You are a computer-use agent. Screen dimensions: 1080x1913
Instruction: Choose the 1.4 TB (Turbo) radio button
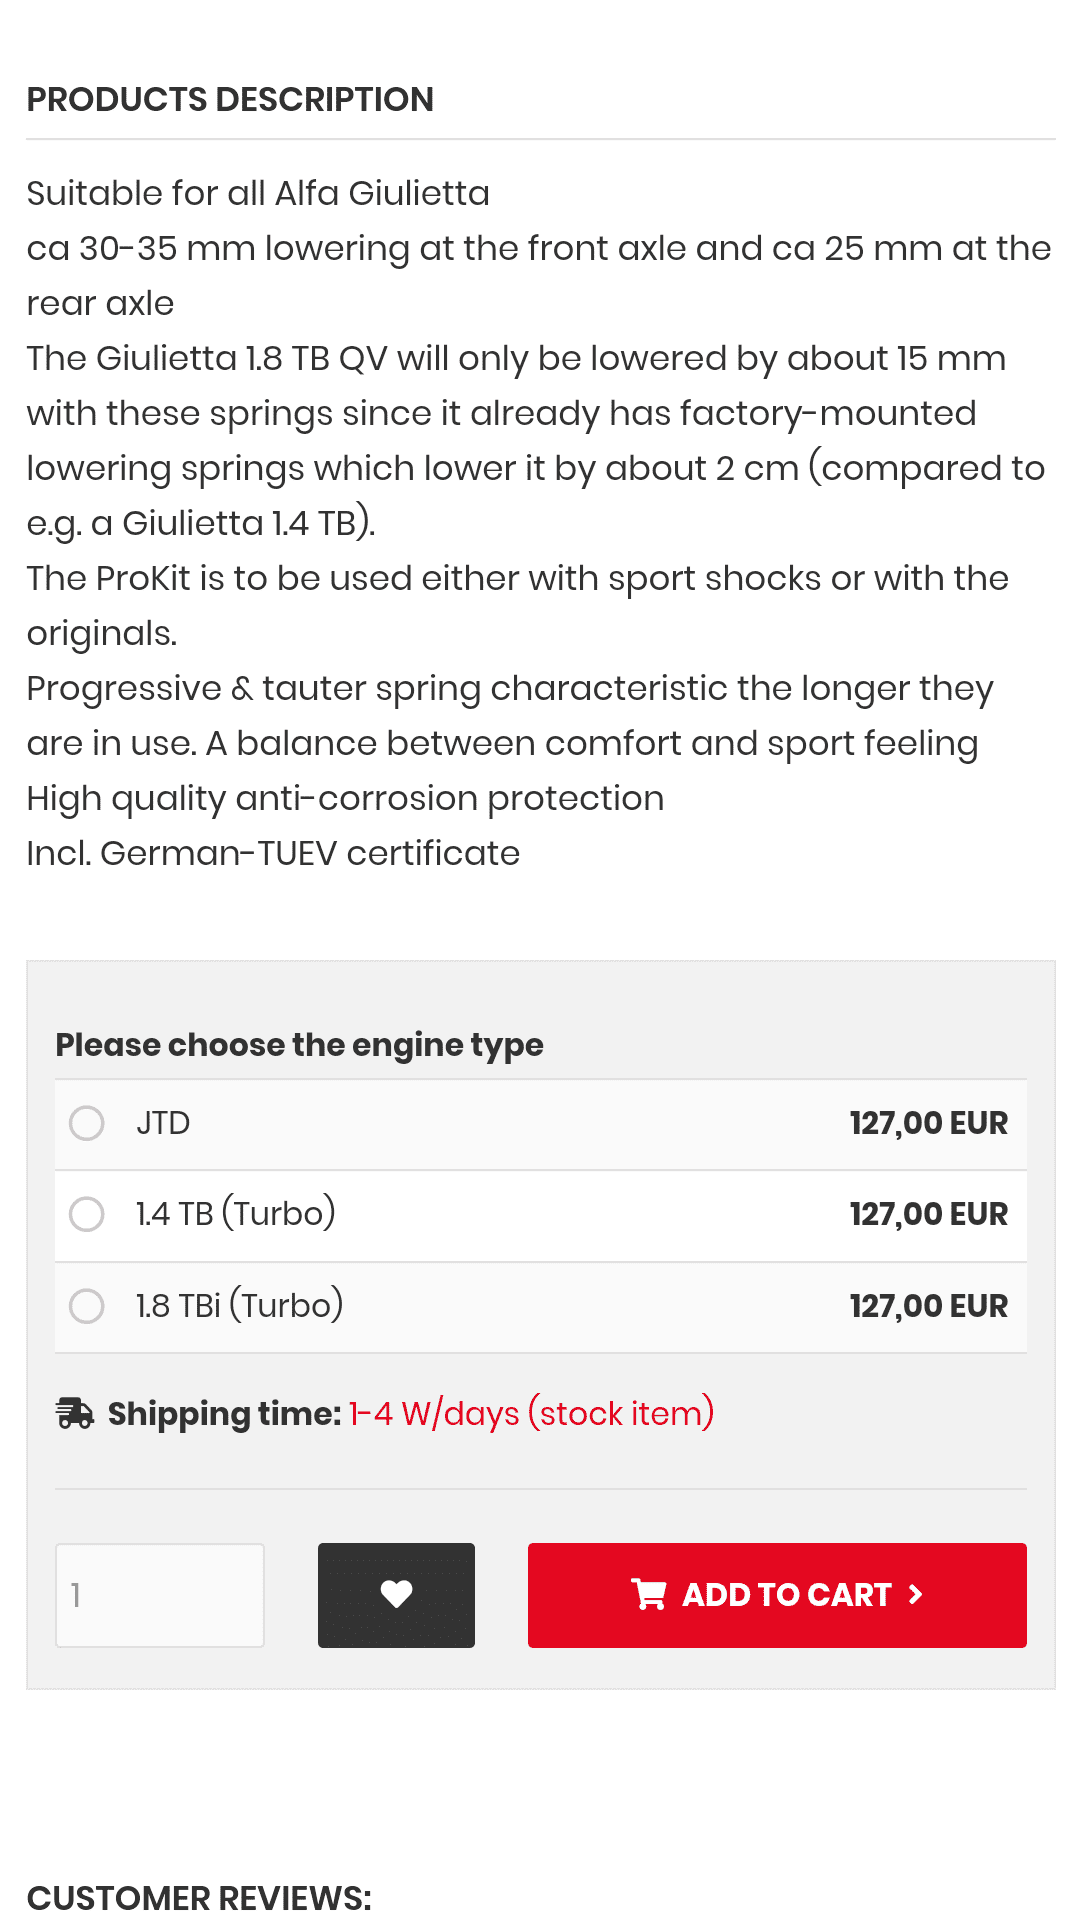click(x=87, y=1214)
